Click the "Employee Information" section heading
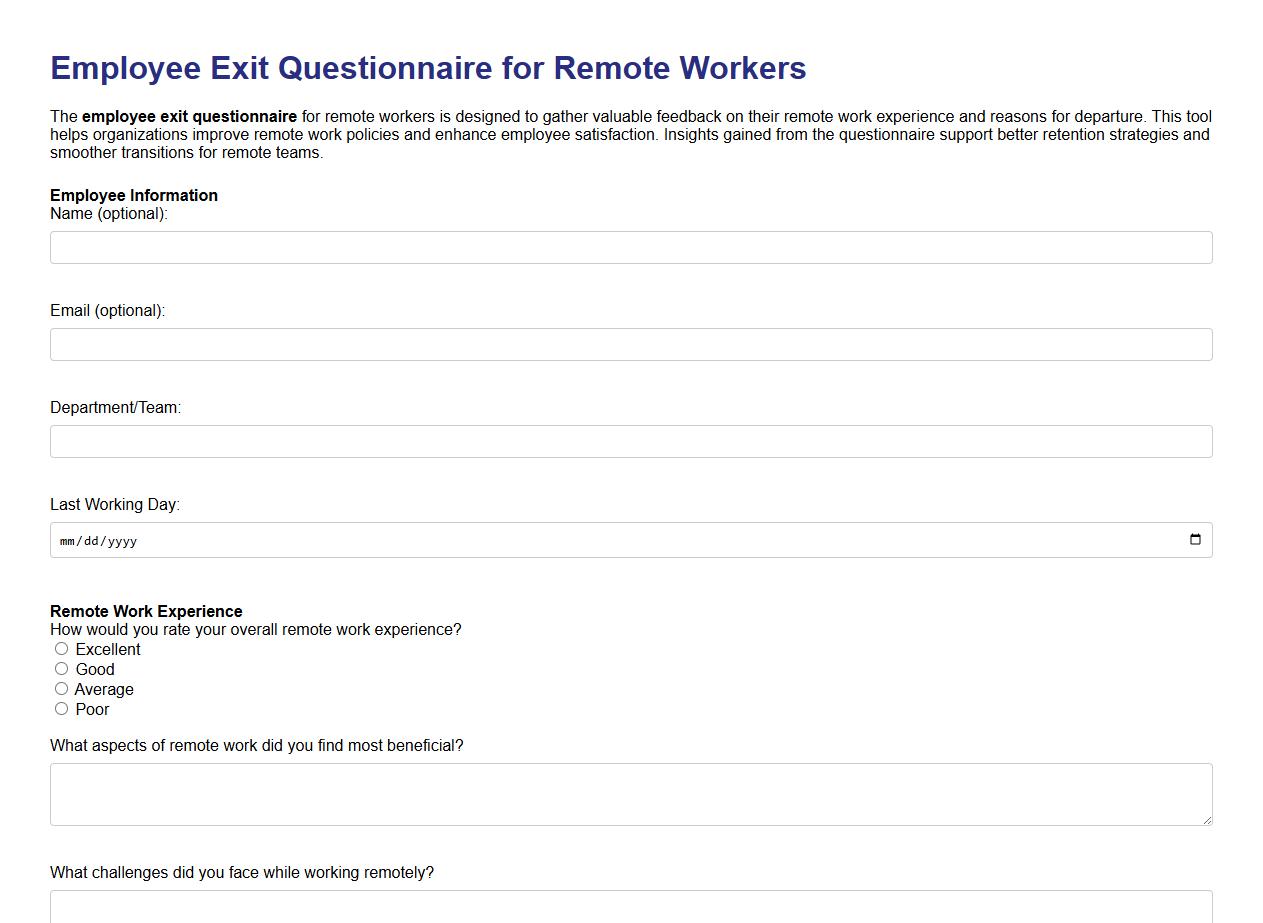The width and height of the screenshot is (1263, 923). point(134,195)
